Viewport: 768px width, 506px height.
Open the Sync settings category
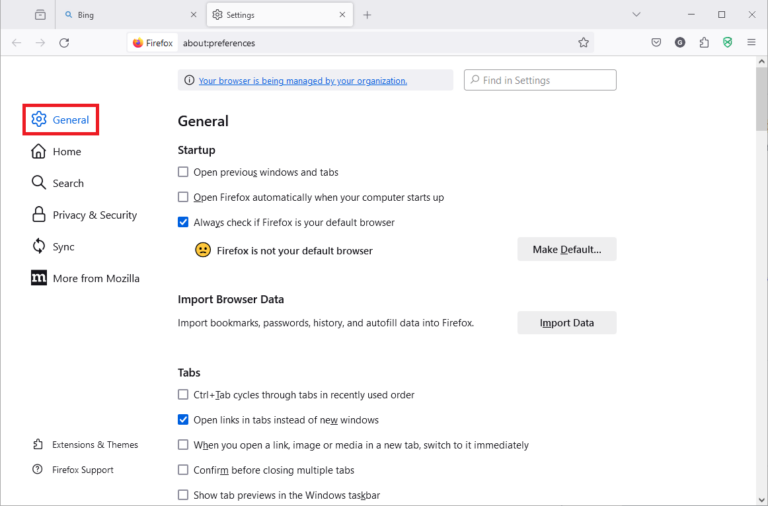[53, 246]
